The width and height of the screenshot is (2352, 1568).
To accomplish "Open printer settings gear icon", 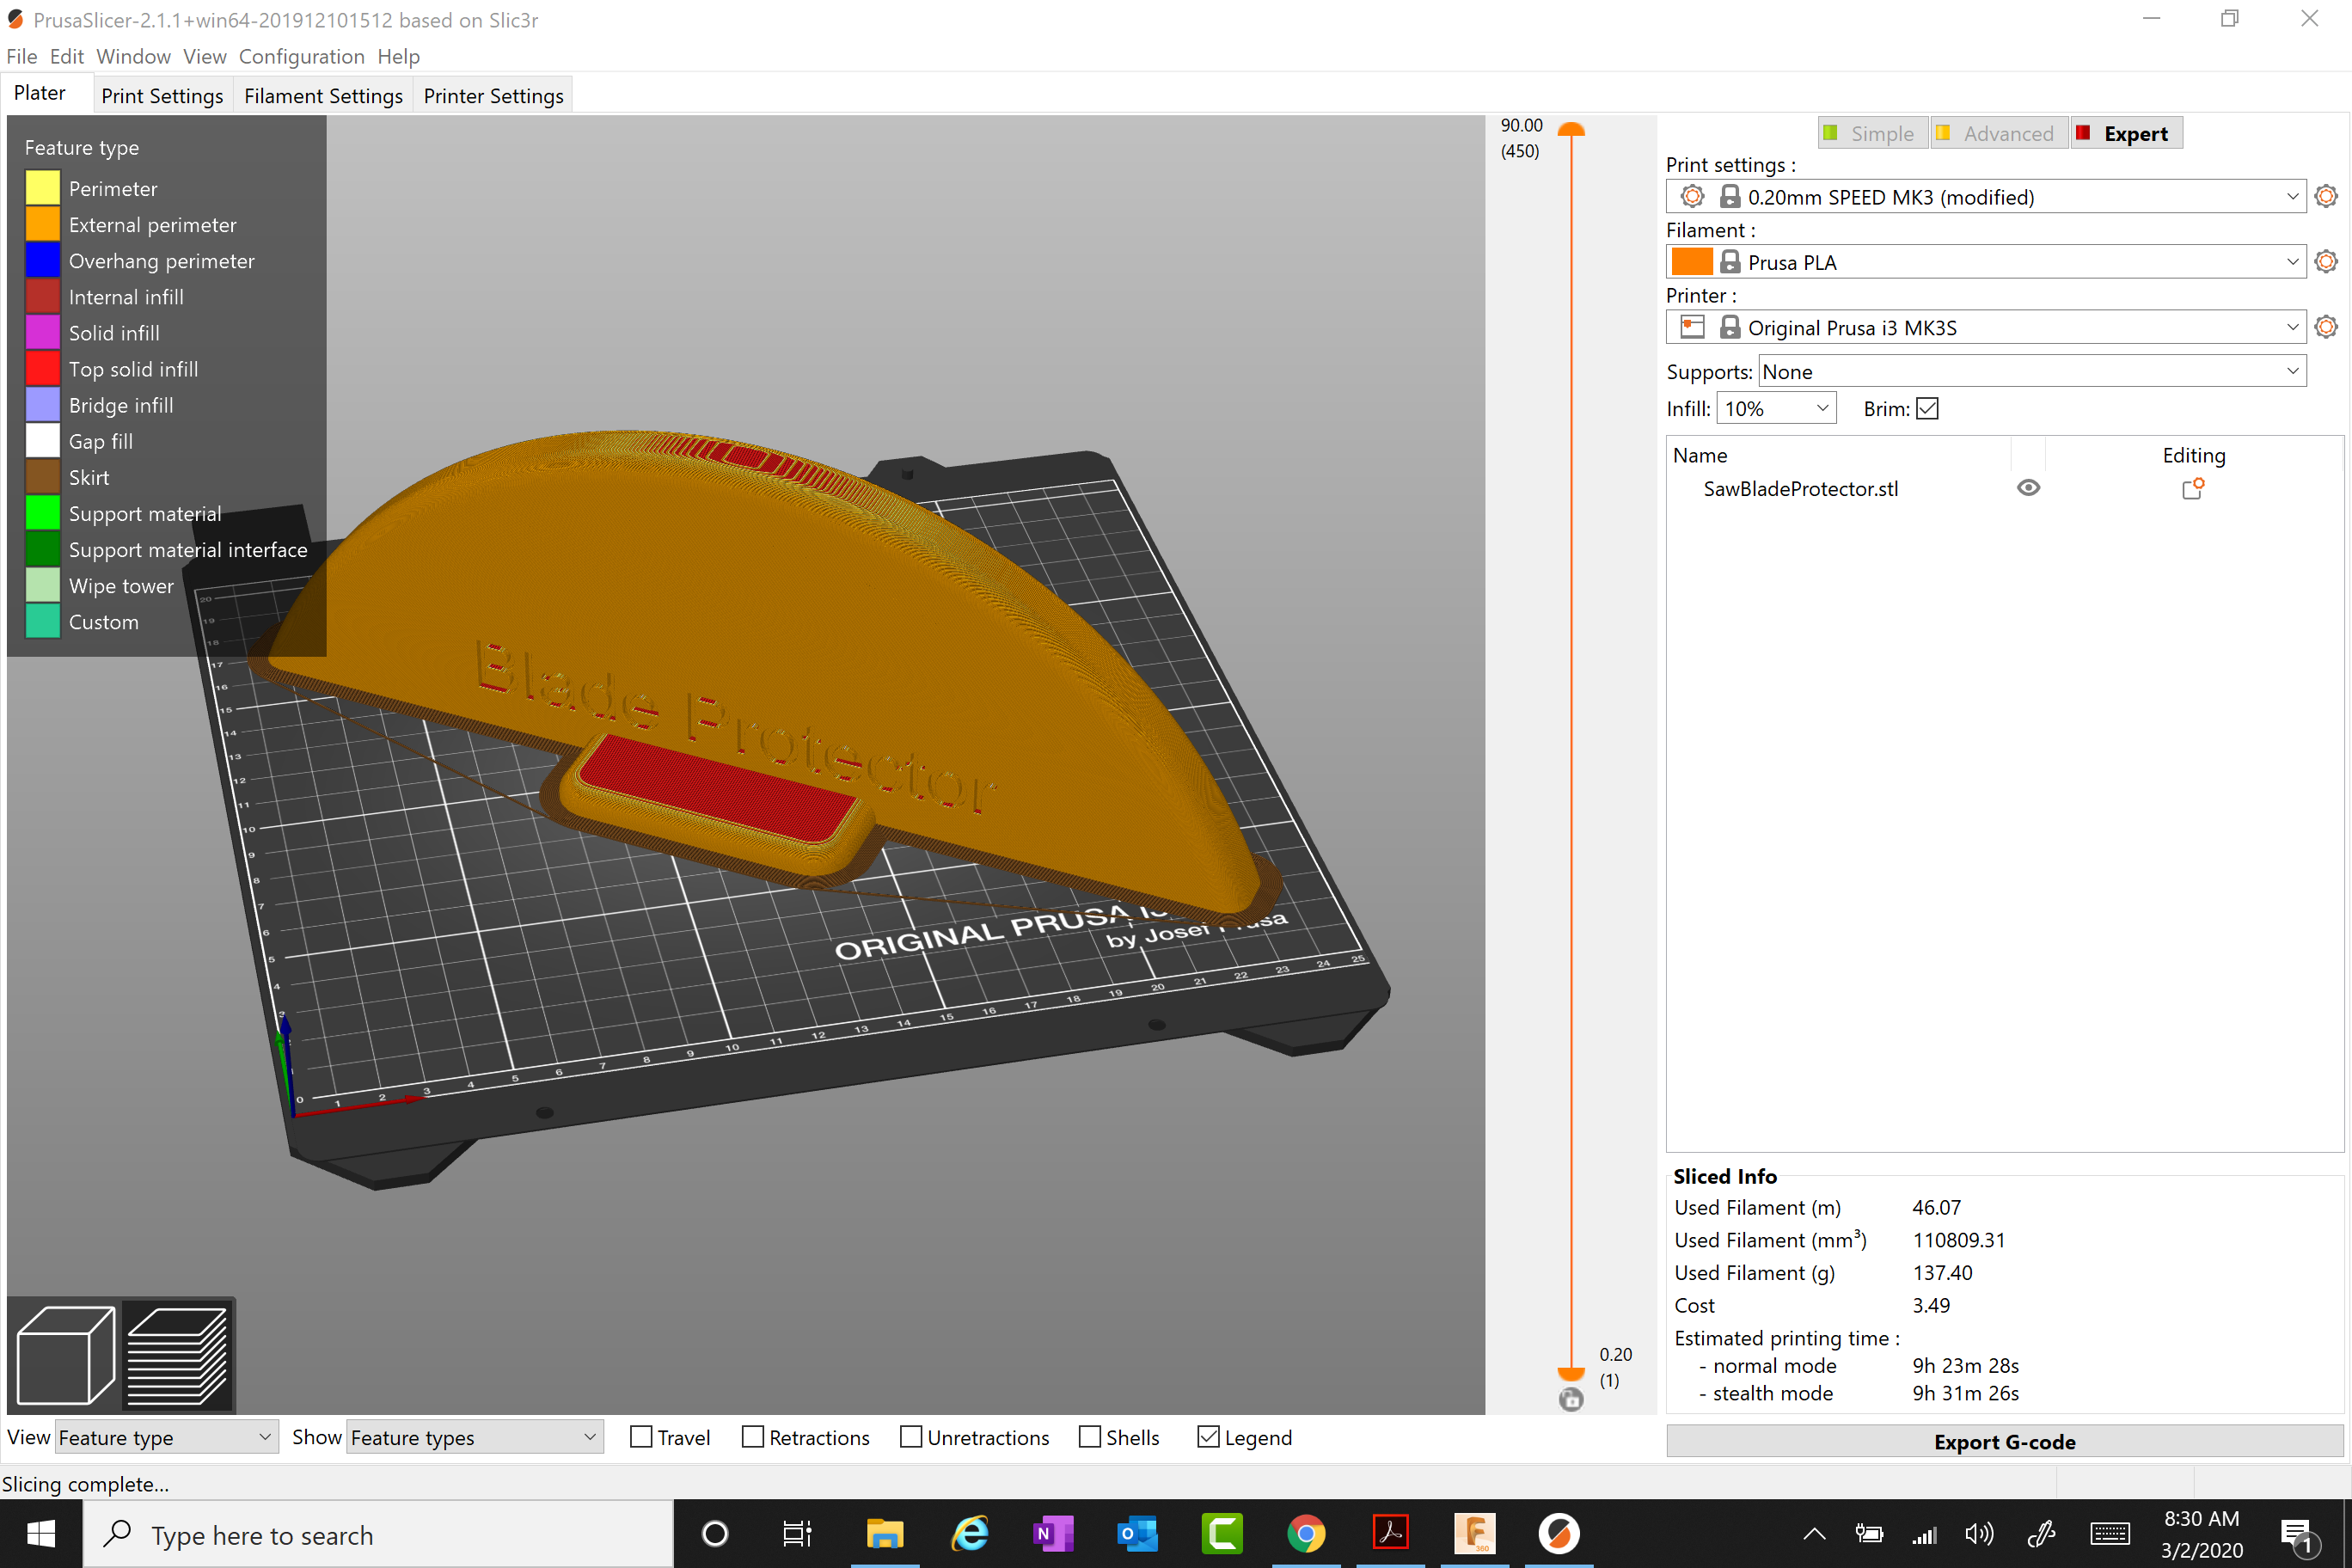I will coord(2325,326).
